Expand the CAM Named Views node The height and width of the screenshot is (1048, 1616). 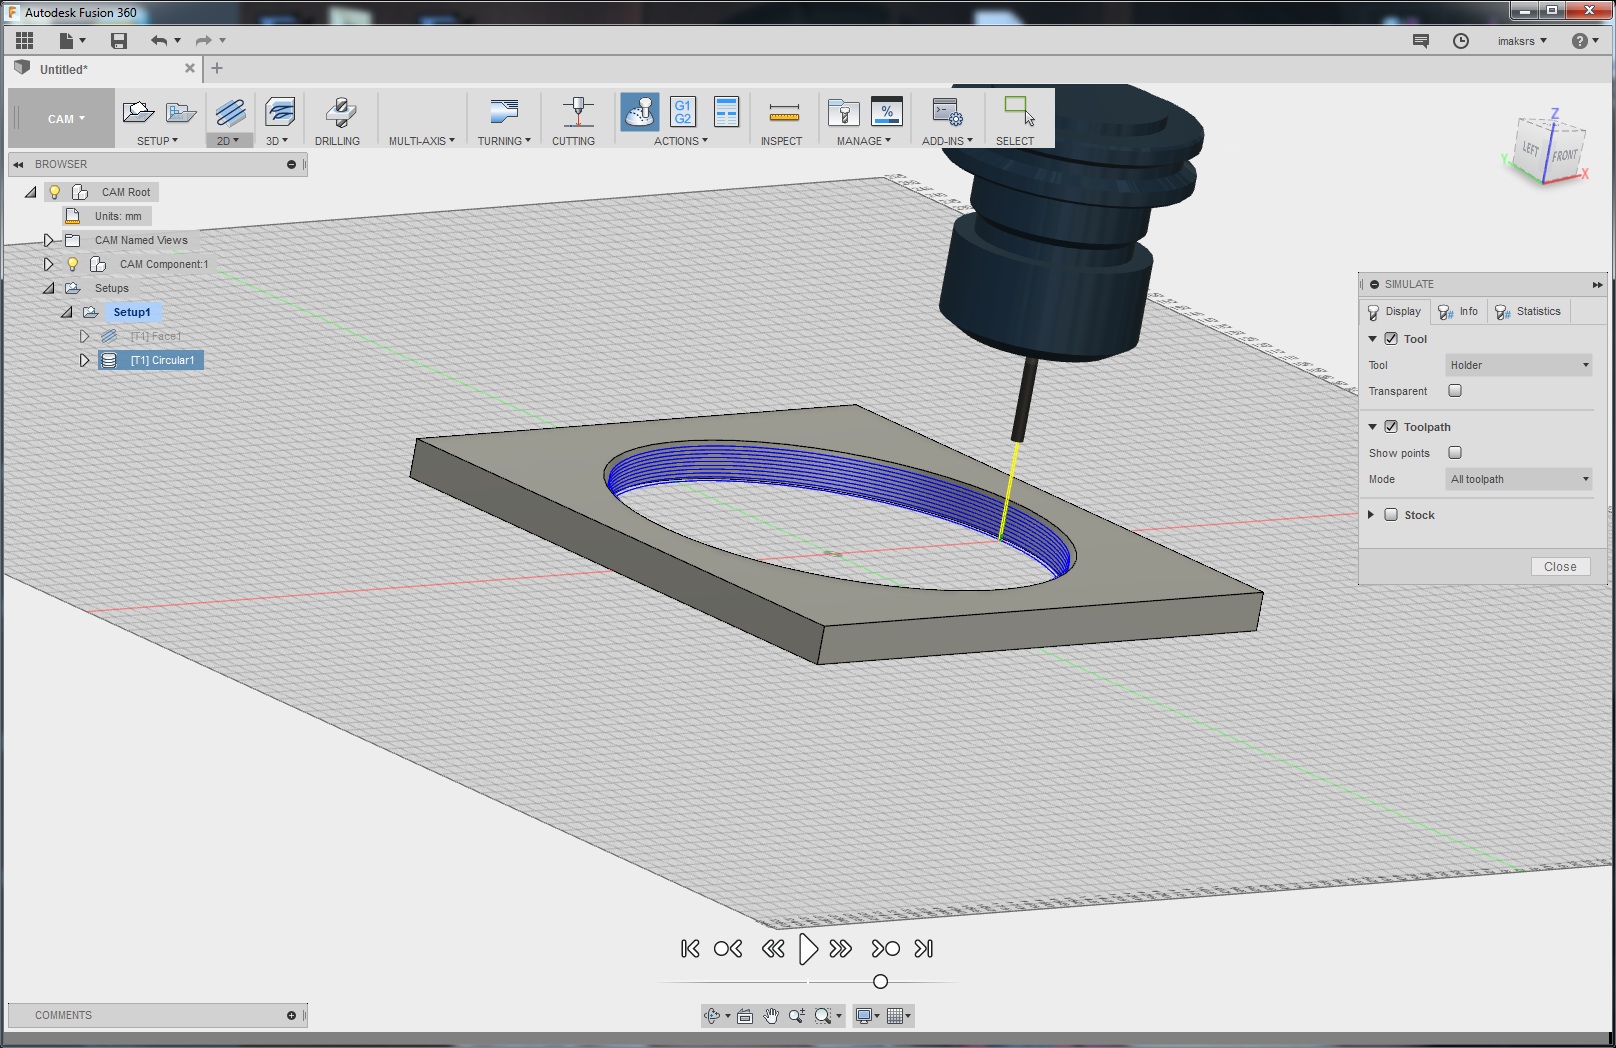(48, 240)
